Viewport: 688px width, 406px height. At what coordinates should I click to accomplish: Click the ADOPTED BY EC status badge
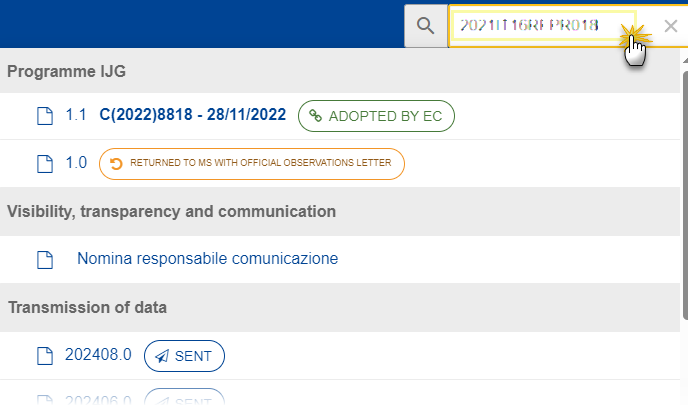click(376, 116)
